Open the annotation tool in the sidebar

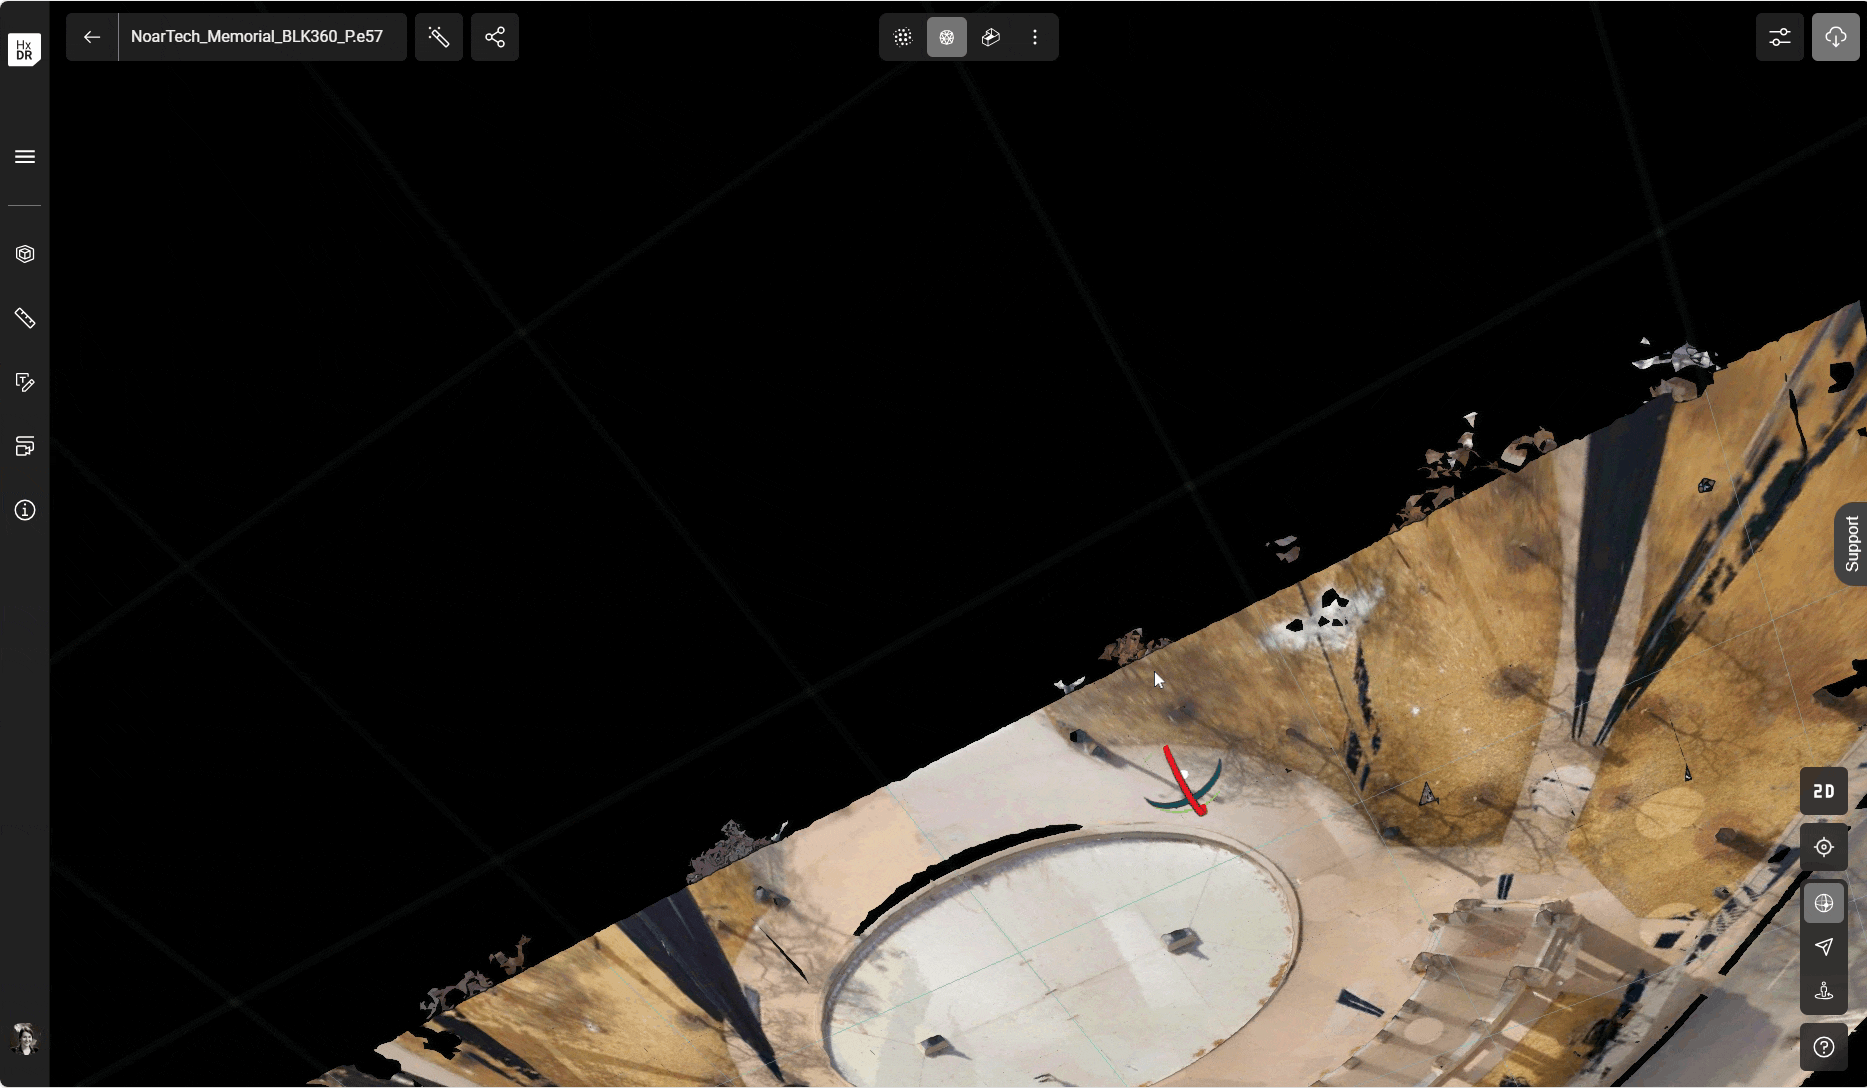24,382
